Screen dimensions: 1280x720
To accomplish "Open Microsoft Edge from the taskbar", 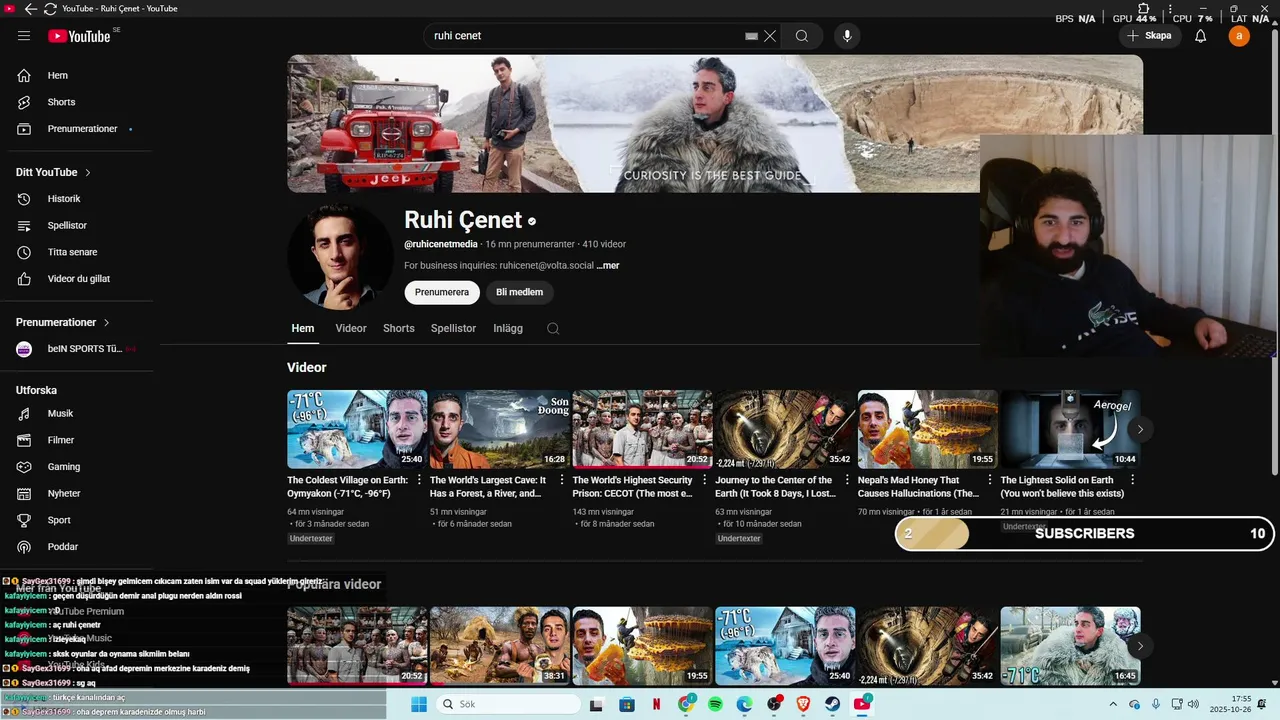I will pyautogui.click(x=745, y=705).
